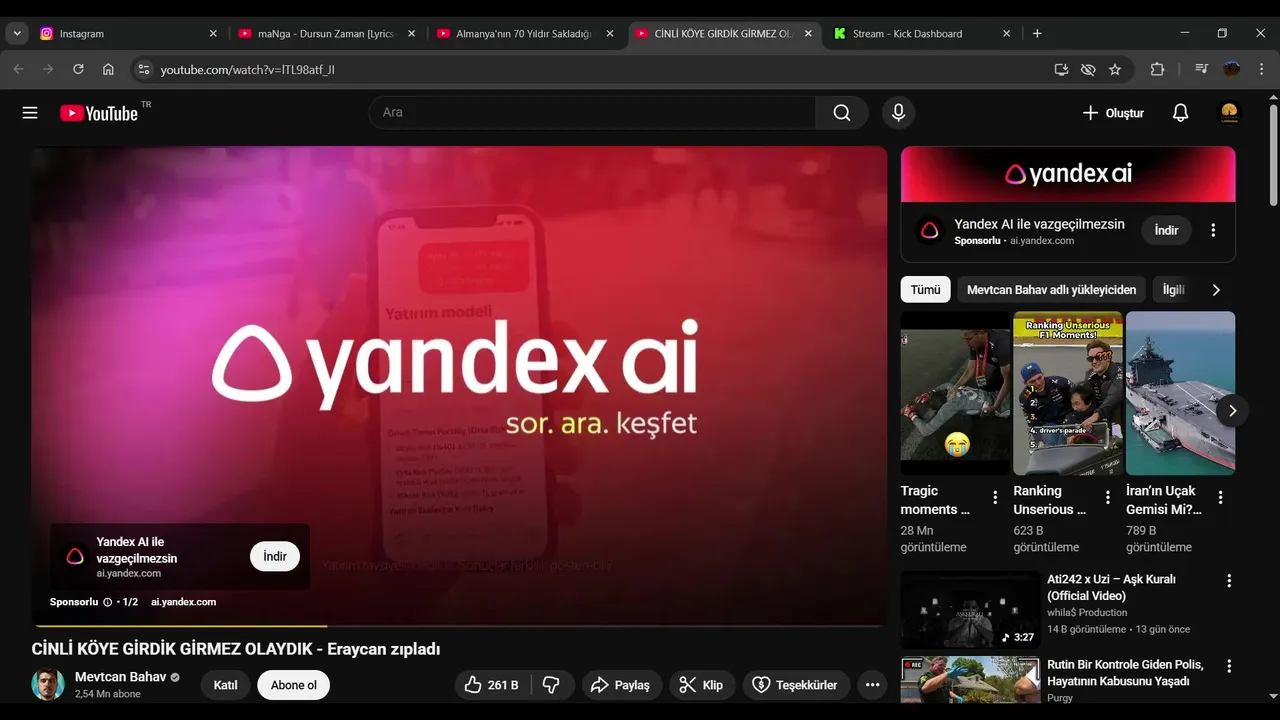Join channel with Katıl button
Image resolution: width=1280 pixels, height=720 pixels.
(226, 685)
